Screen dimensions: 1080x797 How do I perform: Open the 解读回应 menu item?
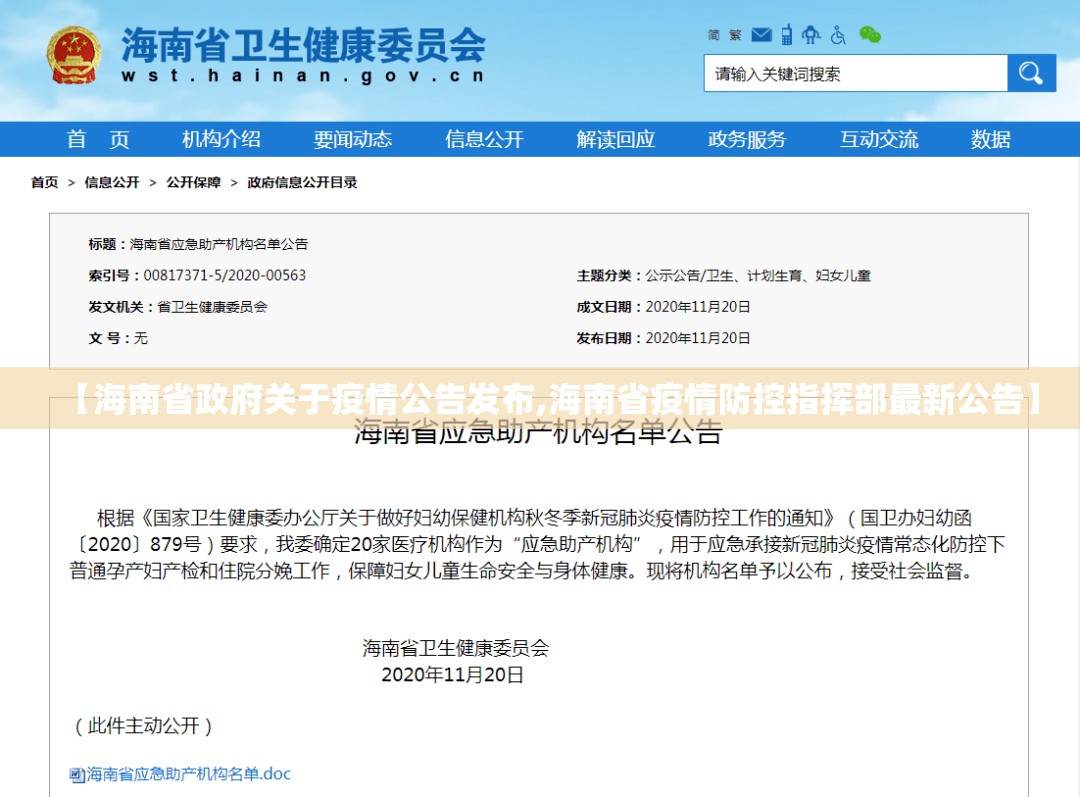615,140
